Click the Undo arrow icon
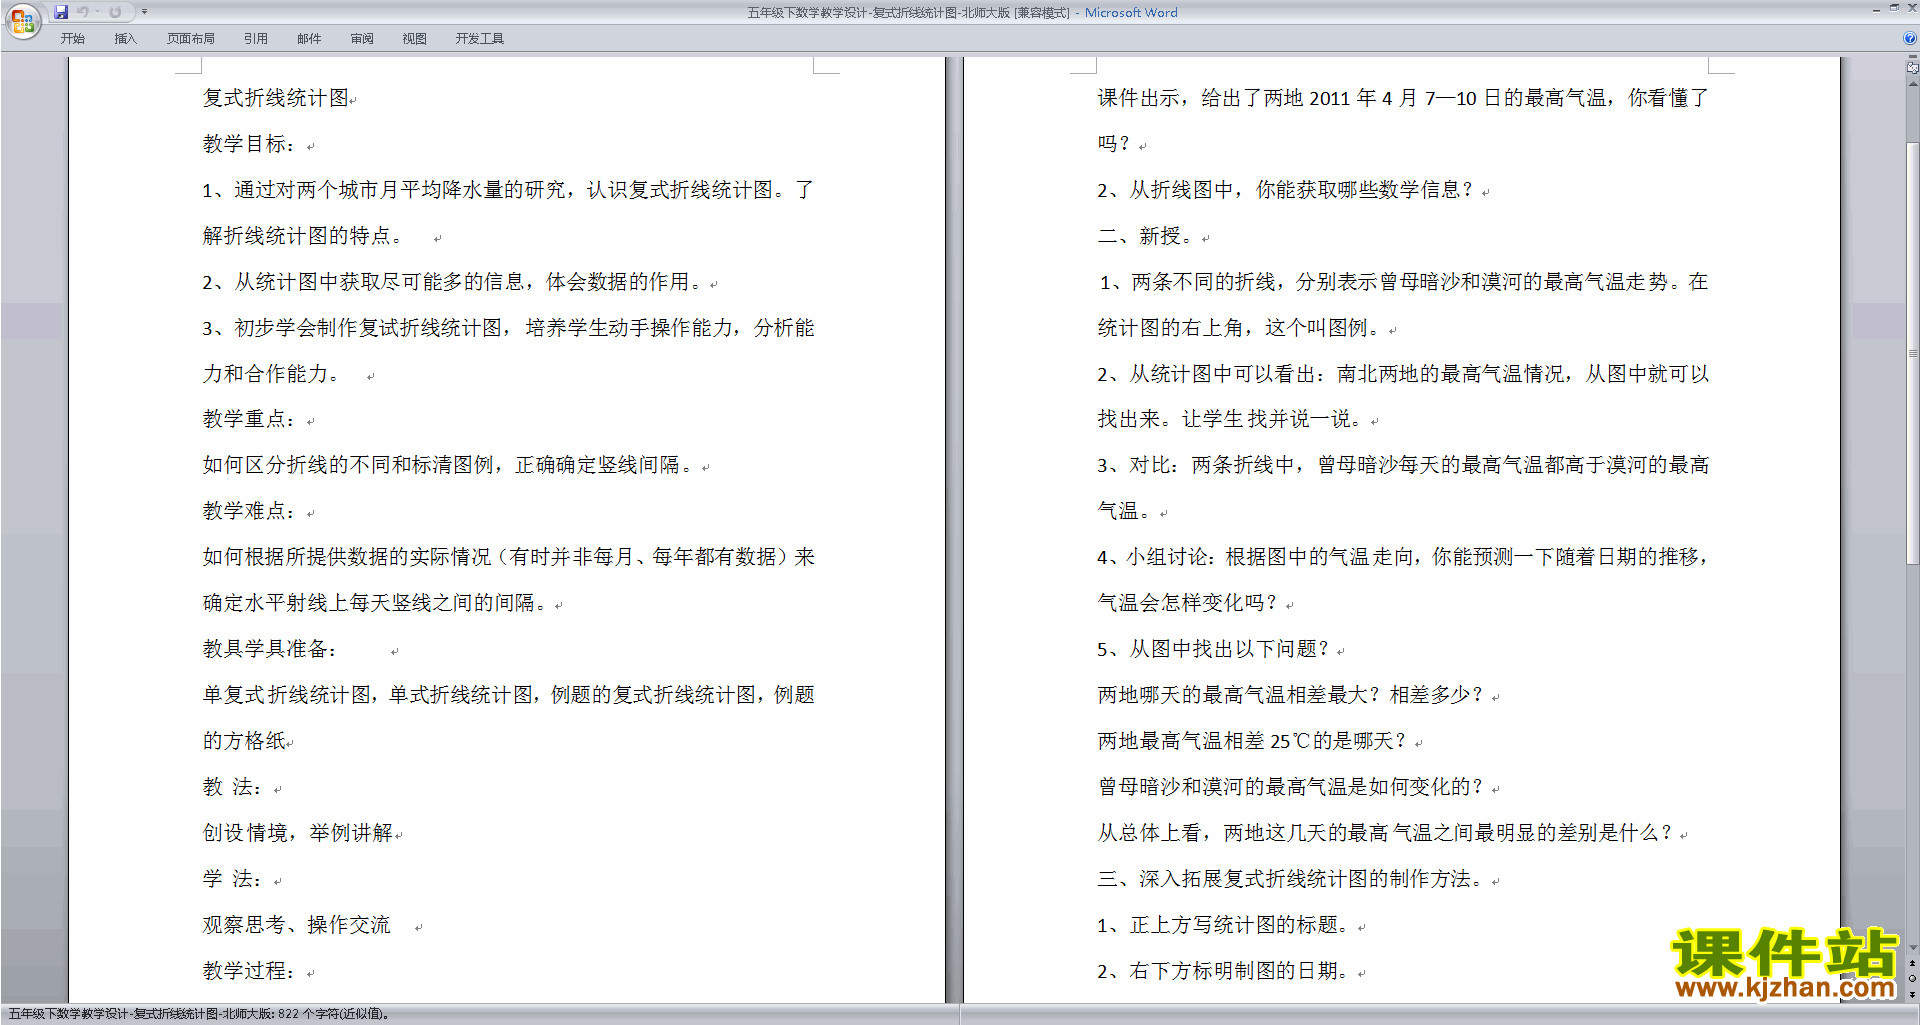 [x=83, y=12]
